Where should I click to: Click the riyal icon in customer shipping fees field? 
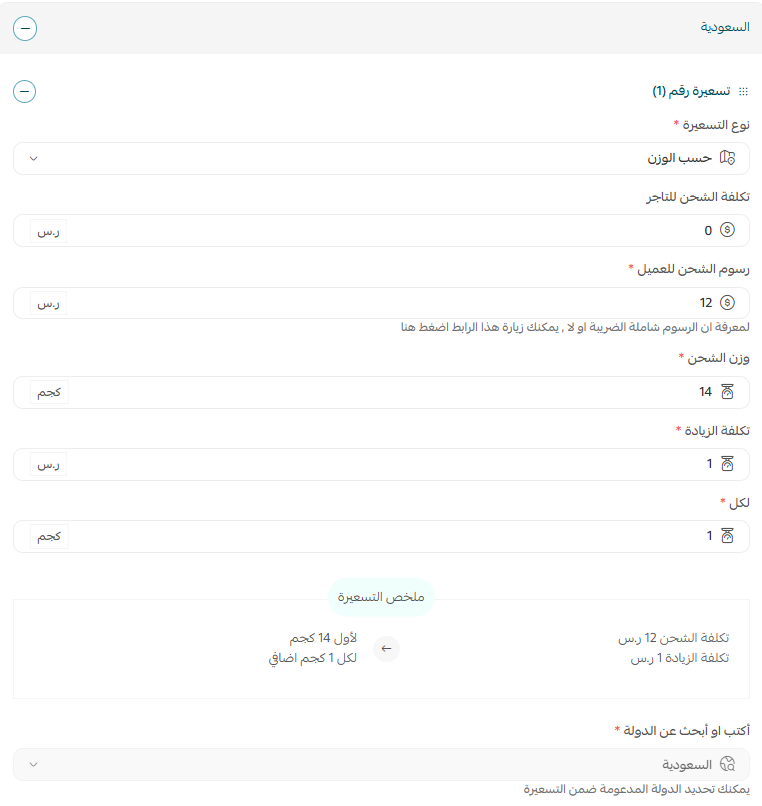click(729, 303)
